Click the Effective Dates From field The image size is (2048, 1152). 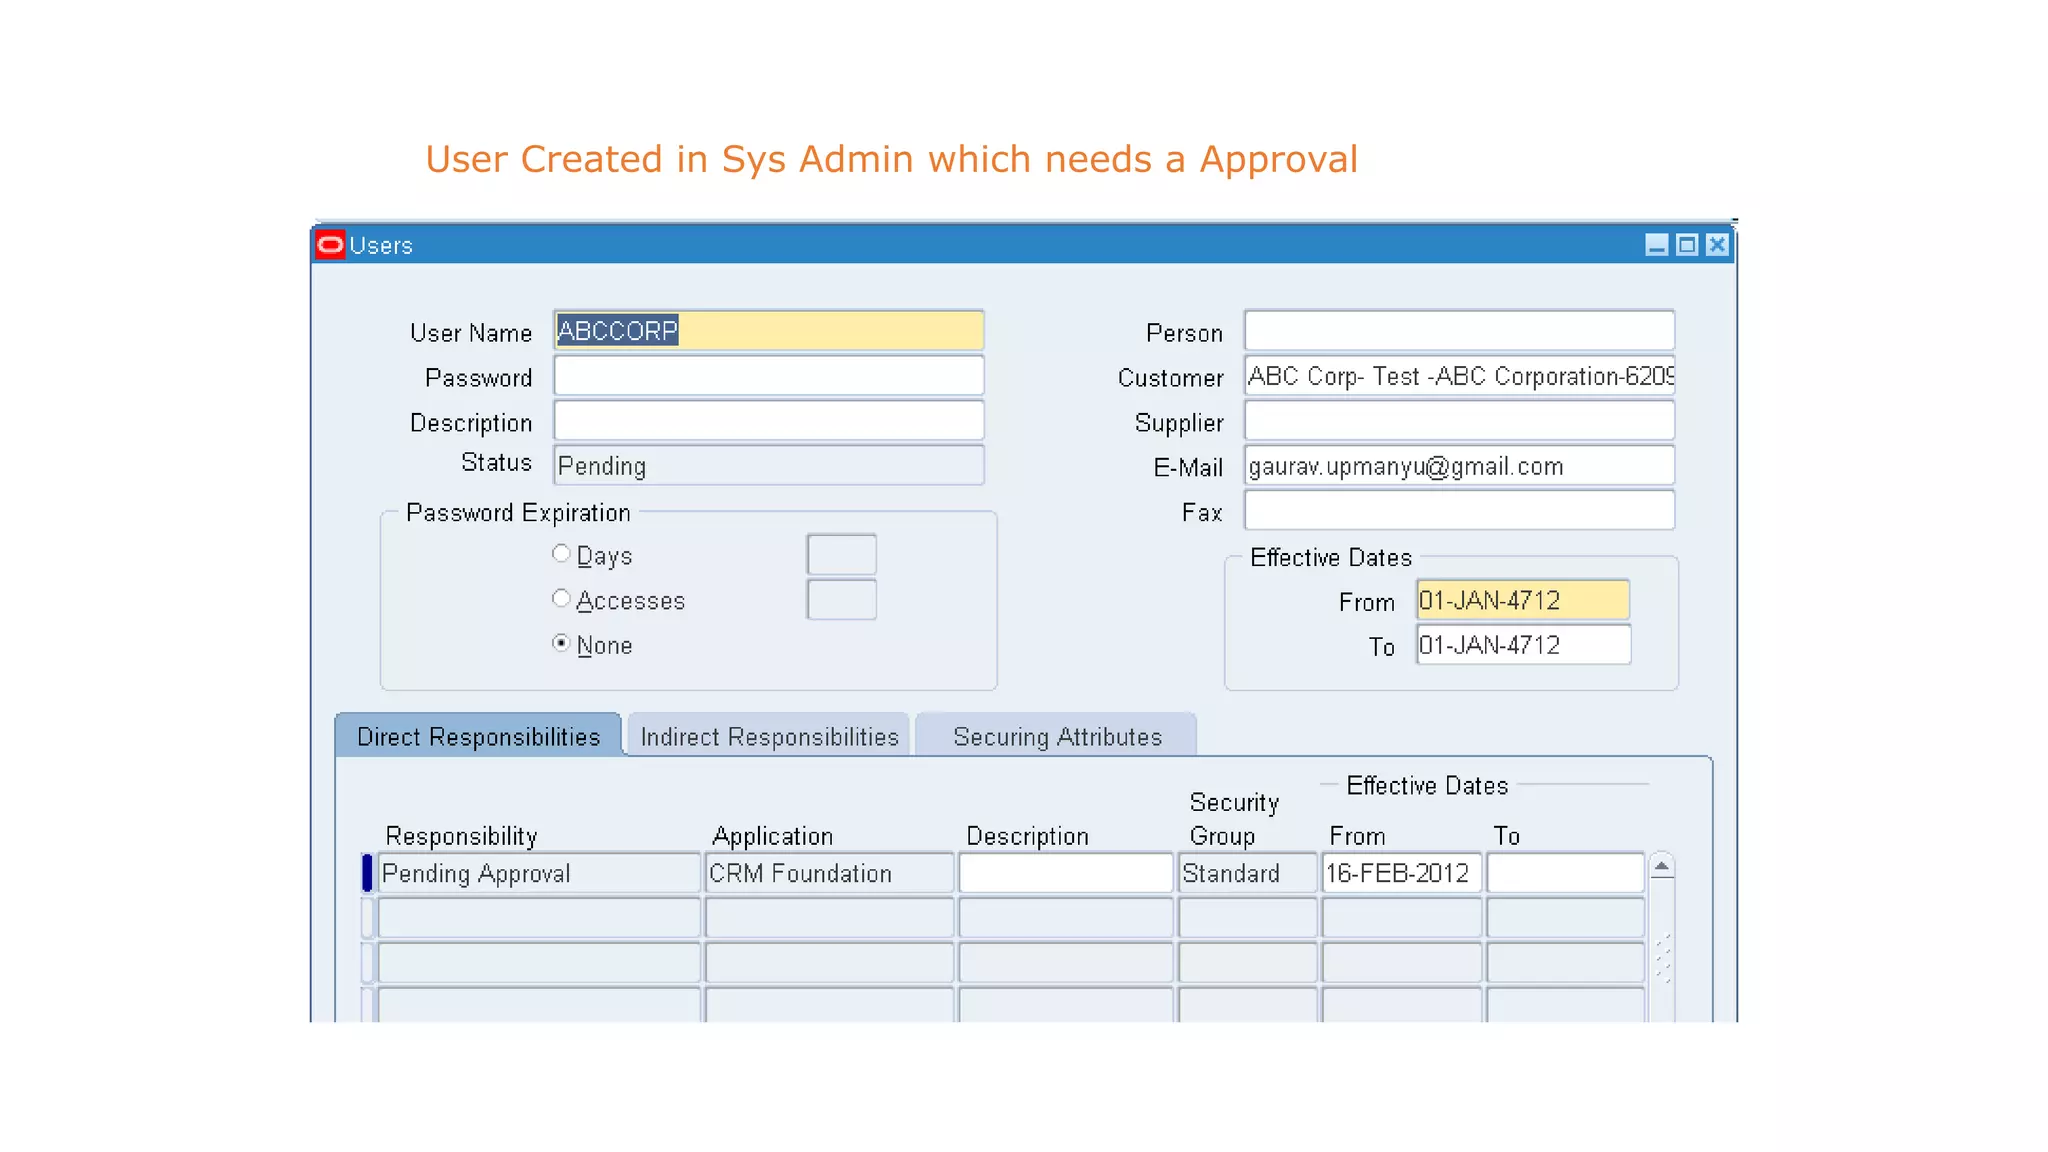[x=1523, y=600]
